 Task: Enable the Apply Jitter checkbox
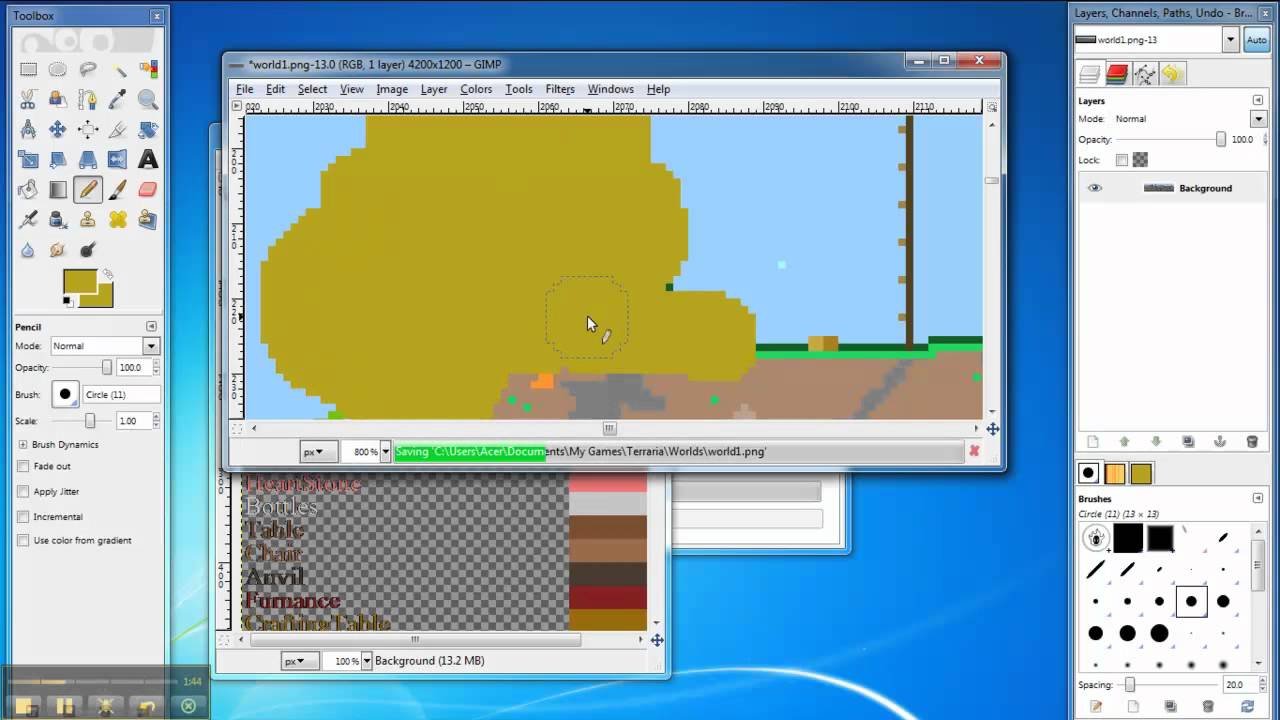23,491
